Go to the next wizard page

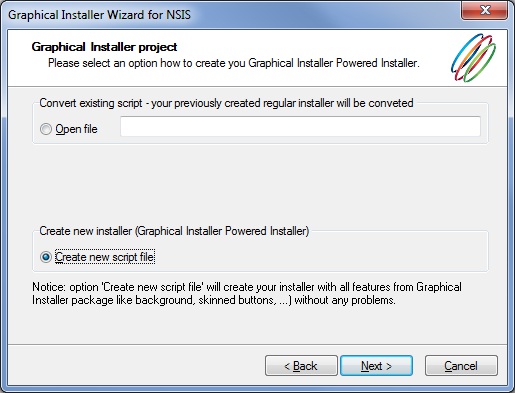pos(376,366)
